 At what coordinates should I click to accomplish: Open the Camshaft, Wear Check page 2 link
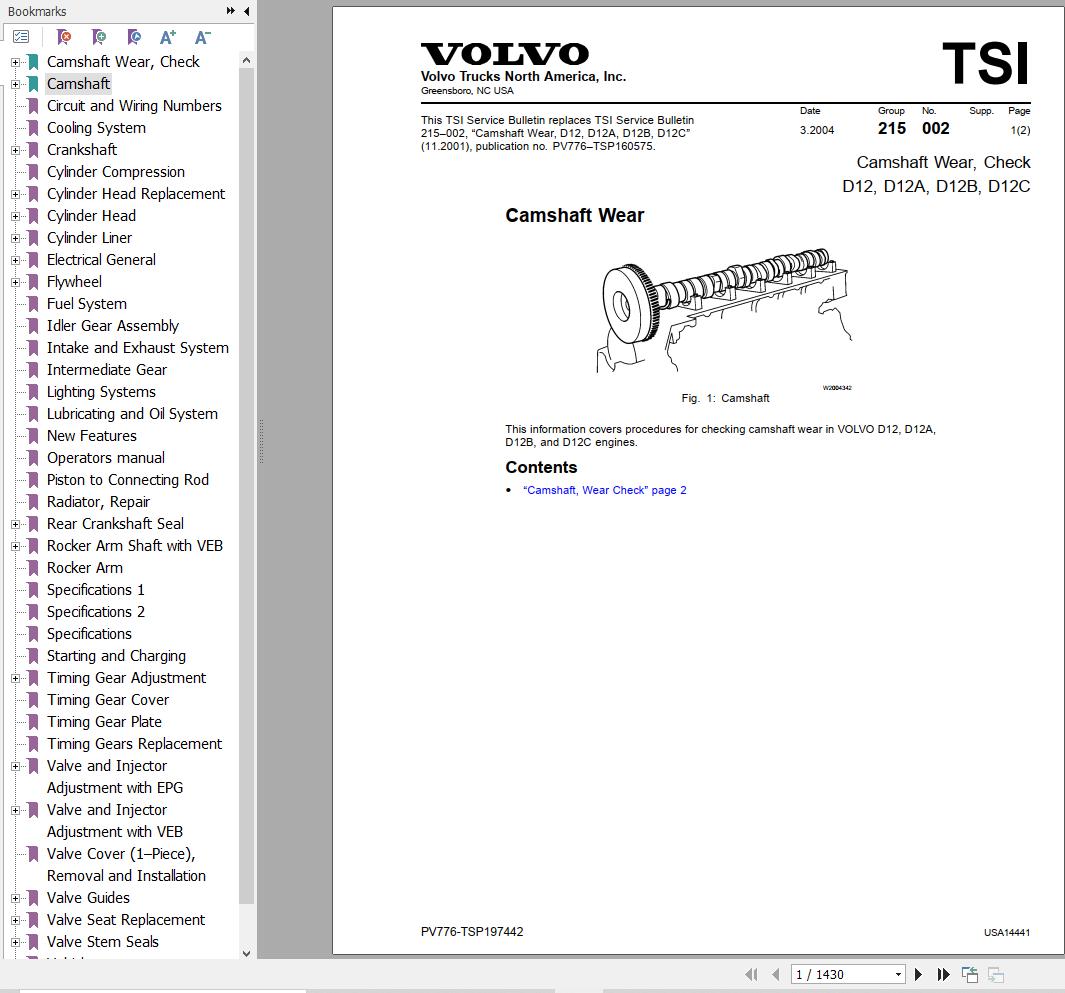point(605,490)
